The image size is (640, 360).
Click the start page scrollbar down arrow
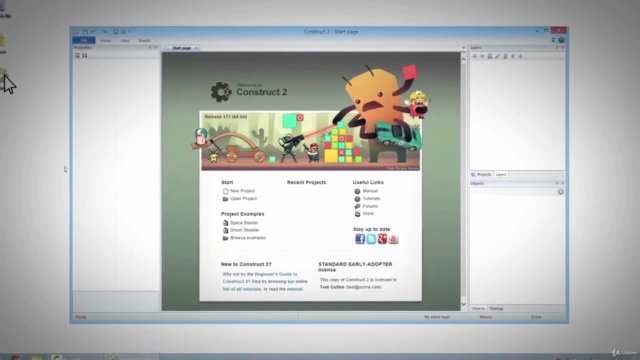click(x=464, y=304)
